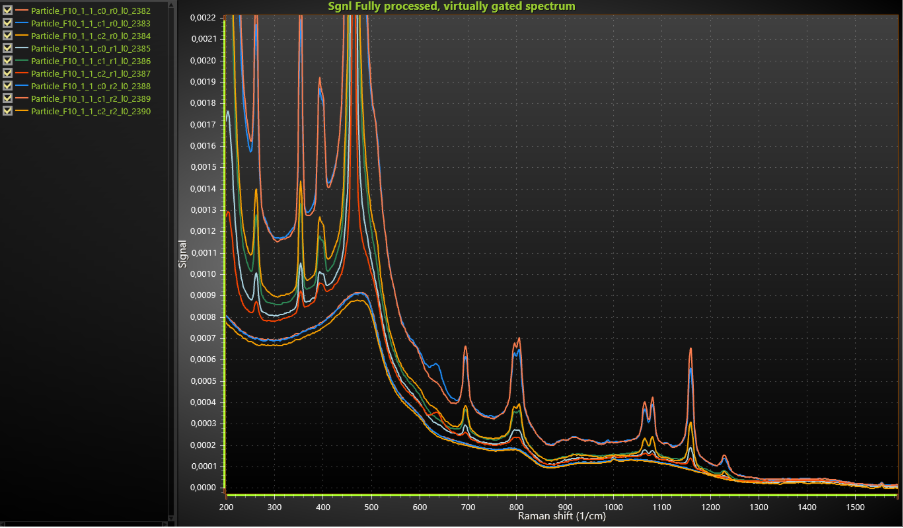Disable the c2_r0_l0_2384 spectrum checkbox
The image size is (903, 528).
click(x=7, y=36)
